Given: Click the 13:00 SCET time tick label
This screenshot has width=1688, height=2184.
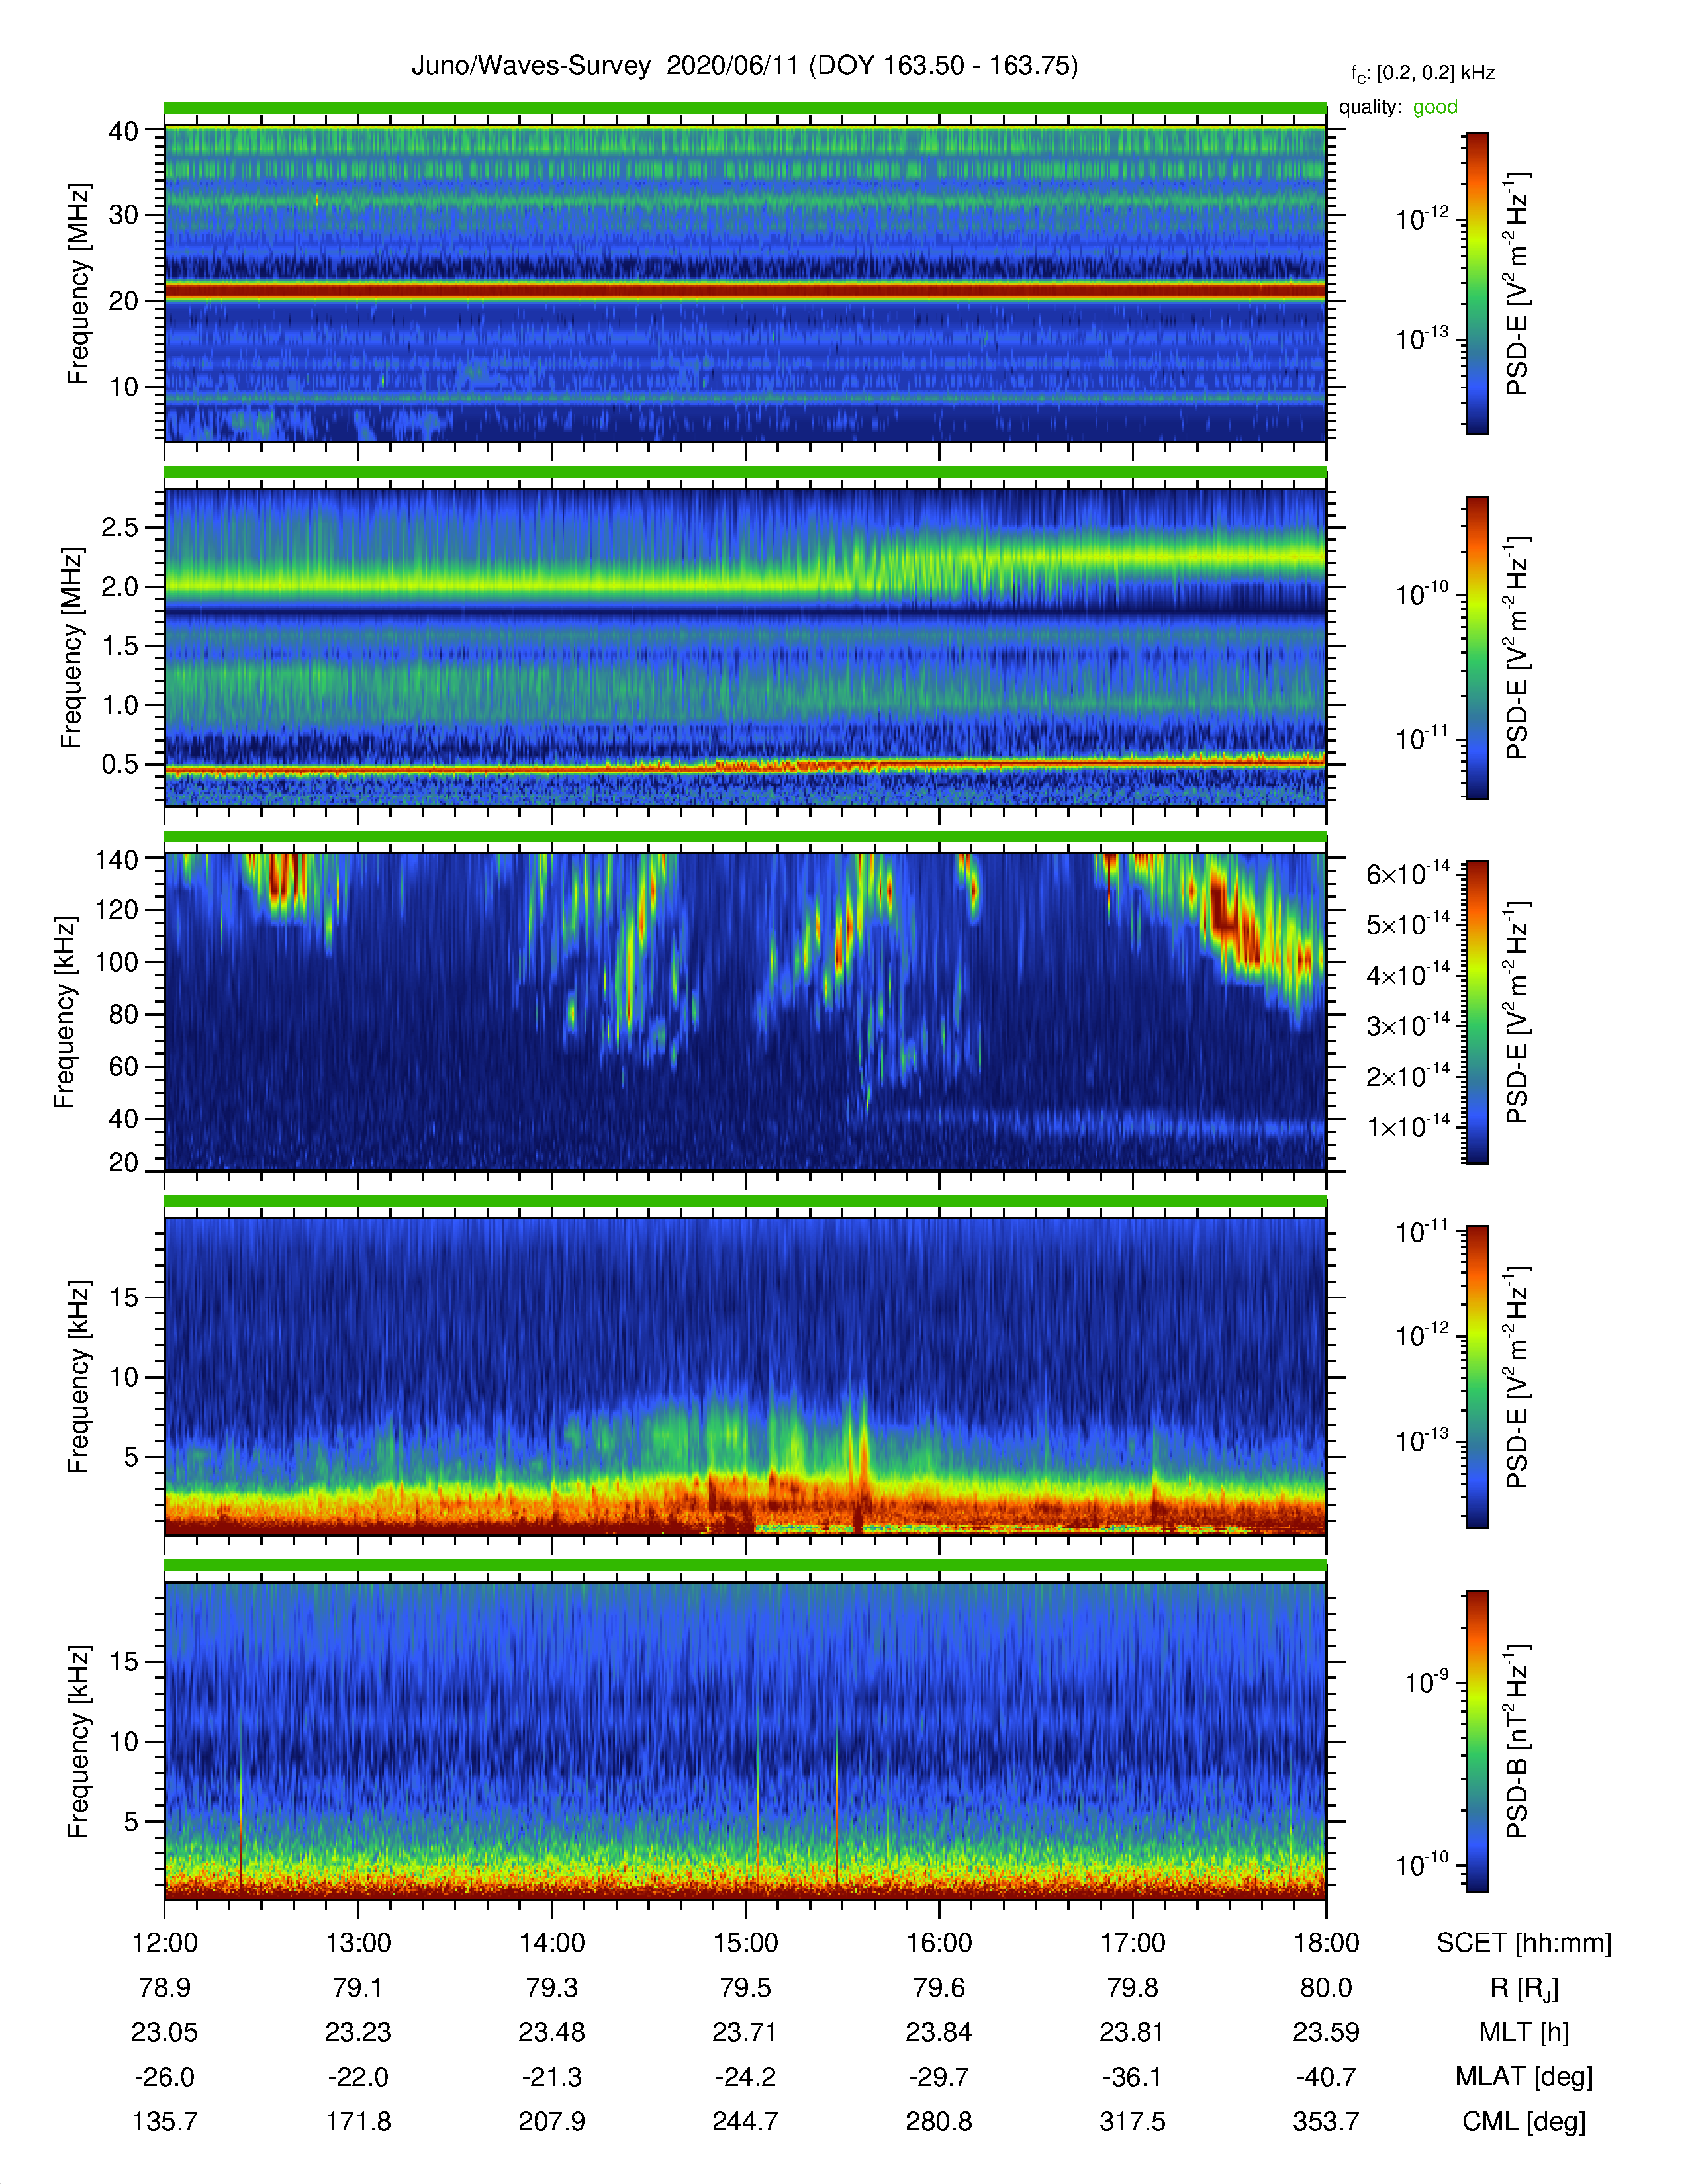Looking at the screenshot, I should [358, 1943].
